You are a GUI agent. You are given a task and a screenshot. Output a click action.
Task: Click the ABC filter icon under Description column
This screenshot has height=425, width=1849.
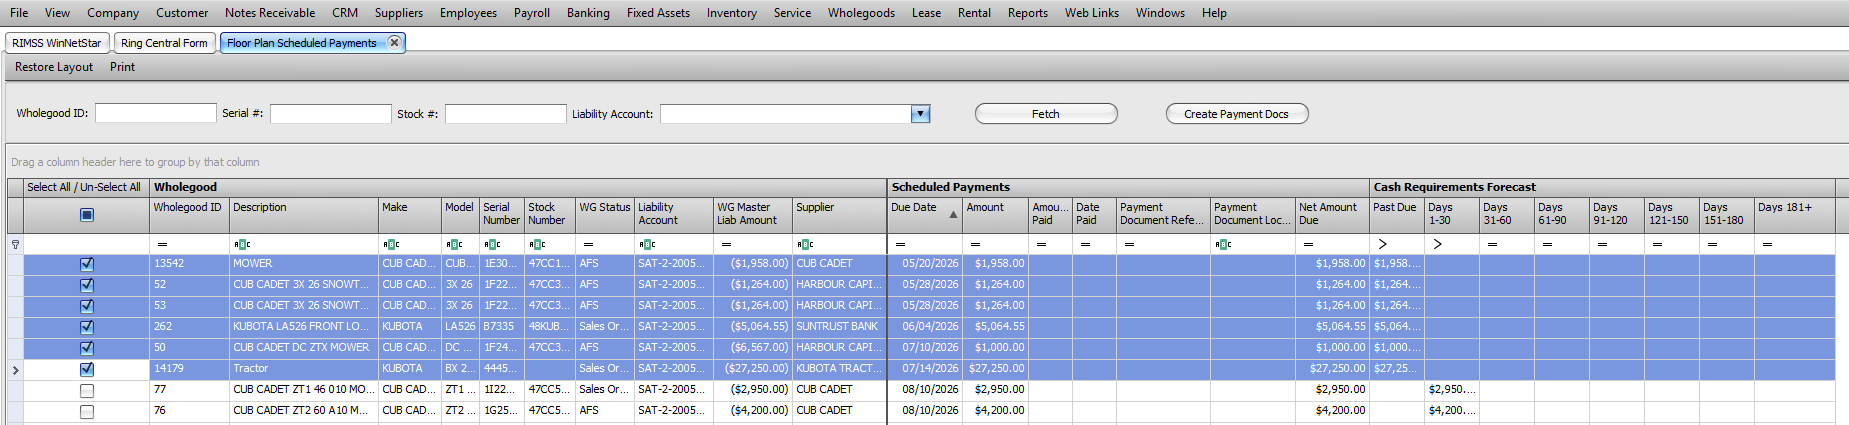242,244
